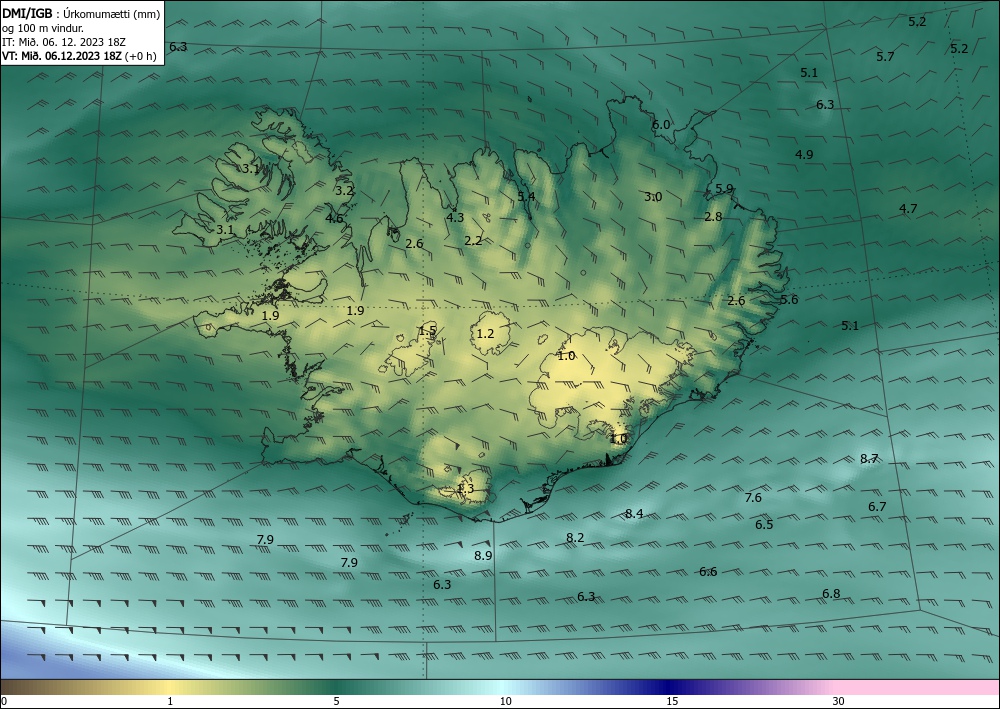Select the 1.5 value on the glacier
This screenshot has width=1000, height=709.
pyautogui.click(x=427, y=331)
